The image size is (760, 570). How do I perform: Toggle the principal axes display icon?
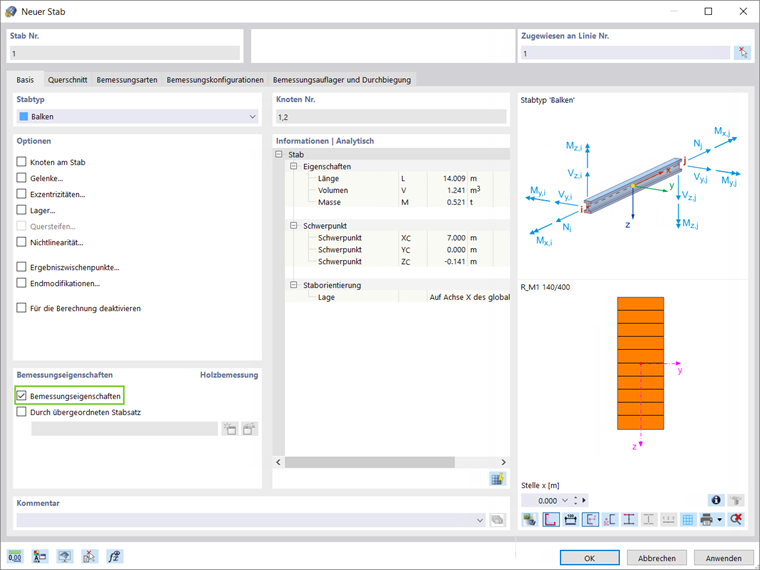point(590,520)
